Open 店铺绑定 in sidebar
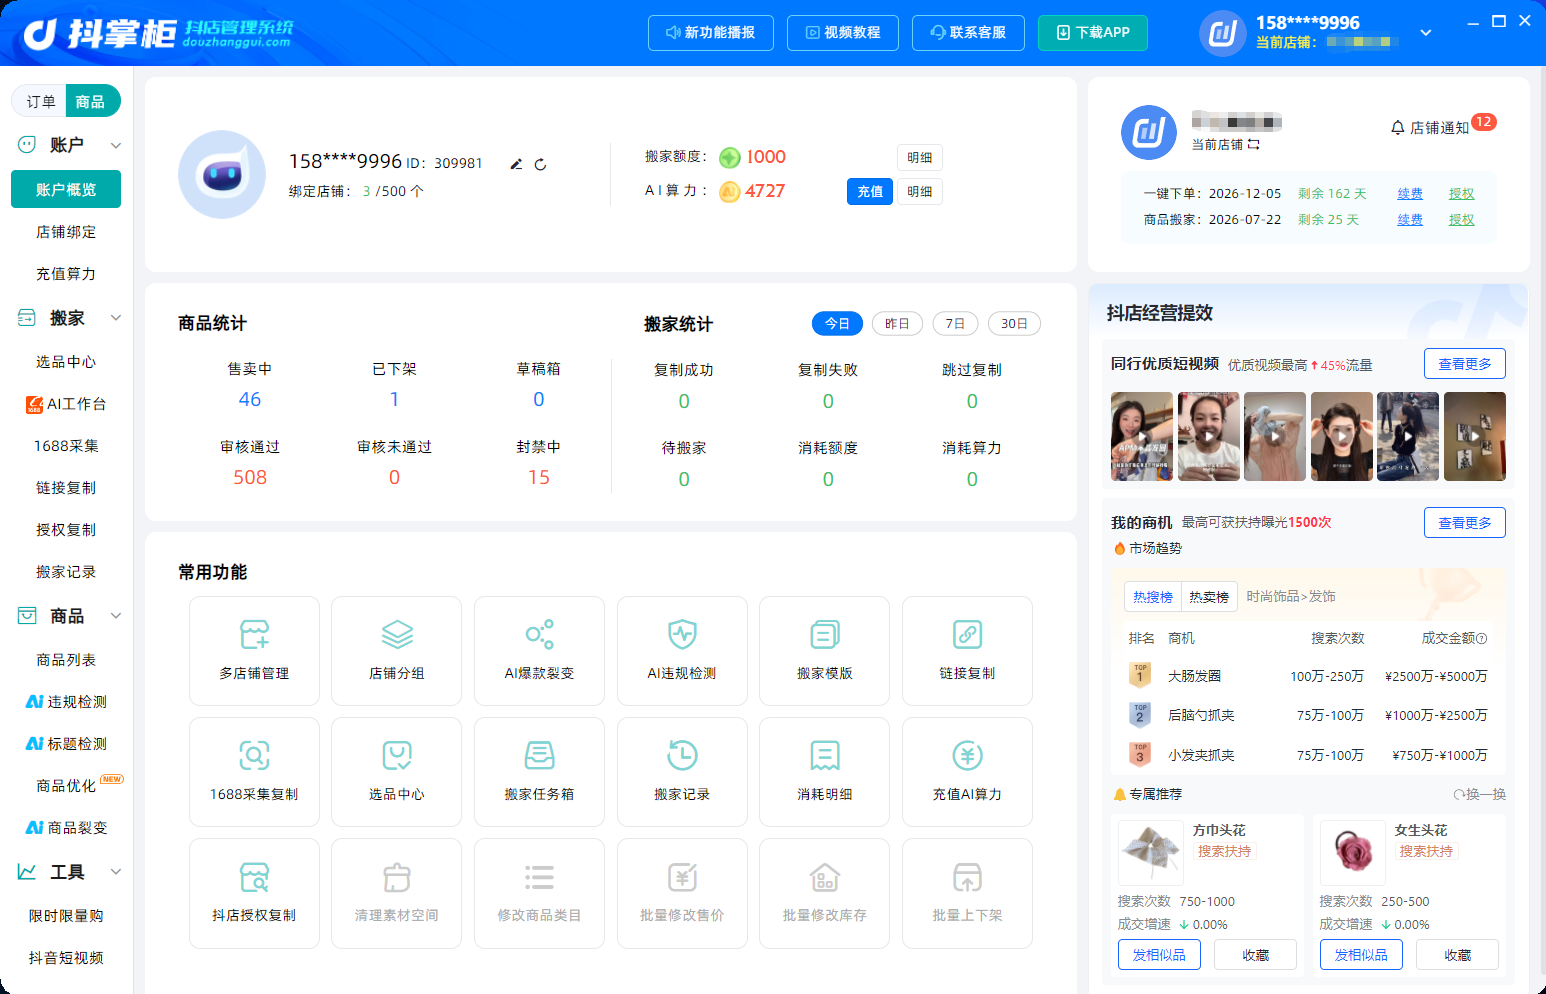Viewport: 1546px width, 994px height. [66, 232]
